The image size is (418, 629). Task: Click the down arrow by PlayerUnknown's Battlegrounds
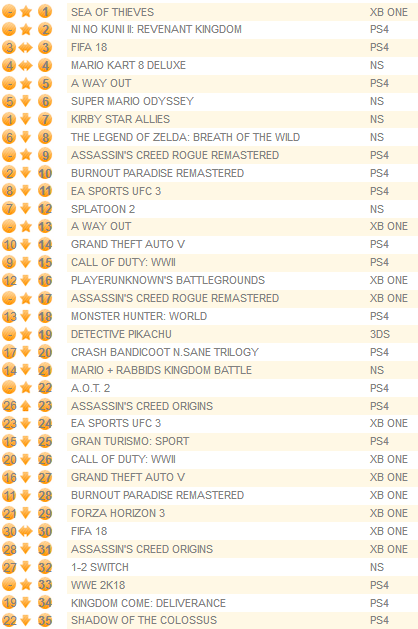click(26, 280)
